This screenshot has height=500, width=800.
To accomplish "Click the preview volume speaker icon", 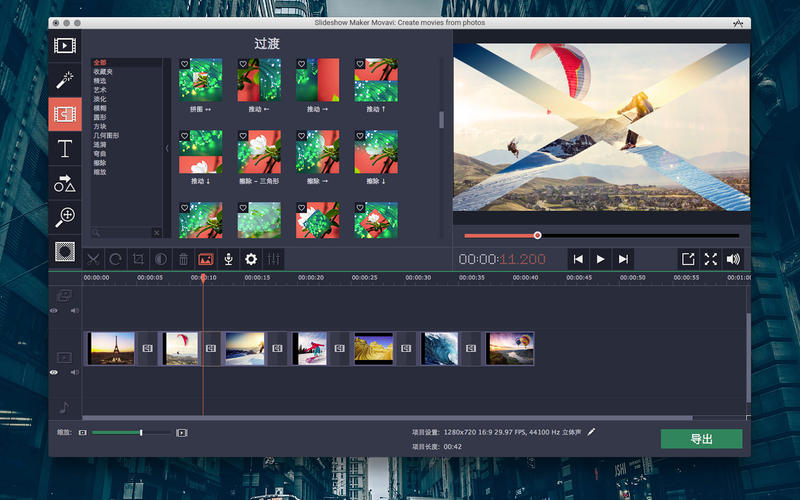I will [733, 259].
